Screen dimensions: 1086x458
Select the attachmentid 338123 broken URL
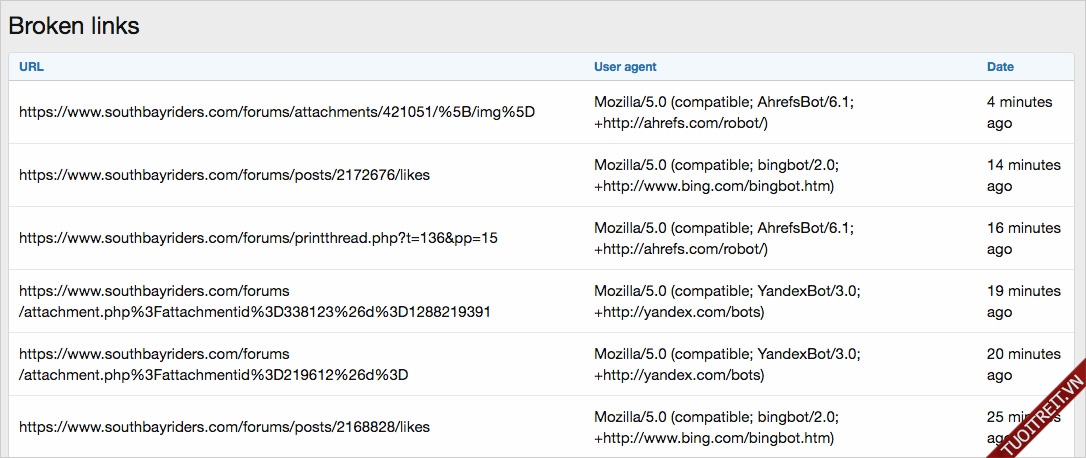(x=254, y=302)
